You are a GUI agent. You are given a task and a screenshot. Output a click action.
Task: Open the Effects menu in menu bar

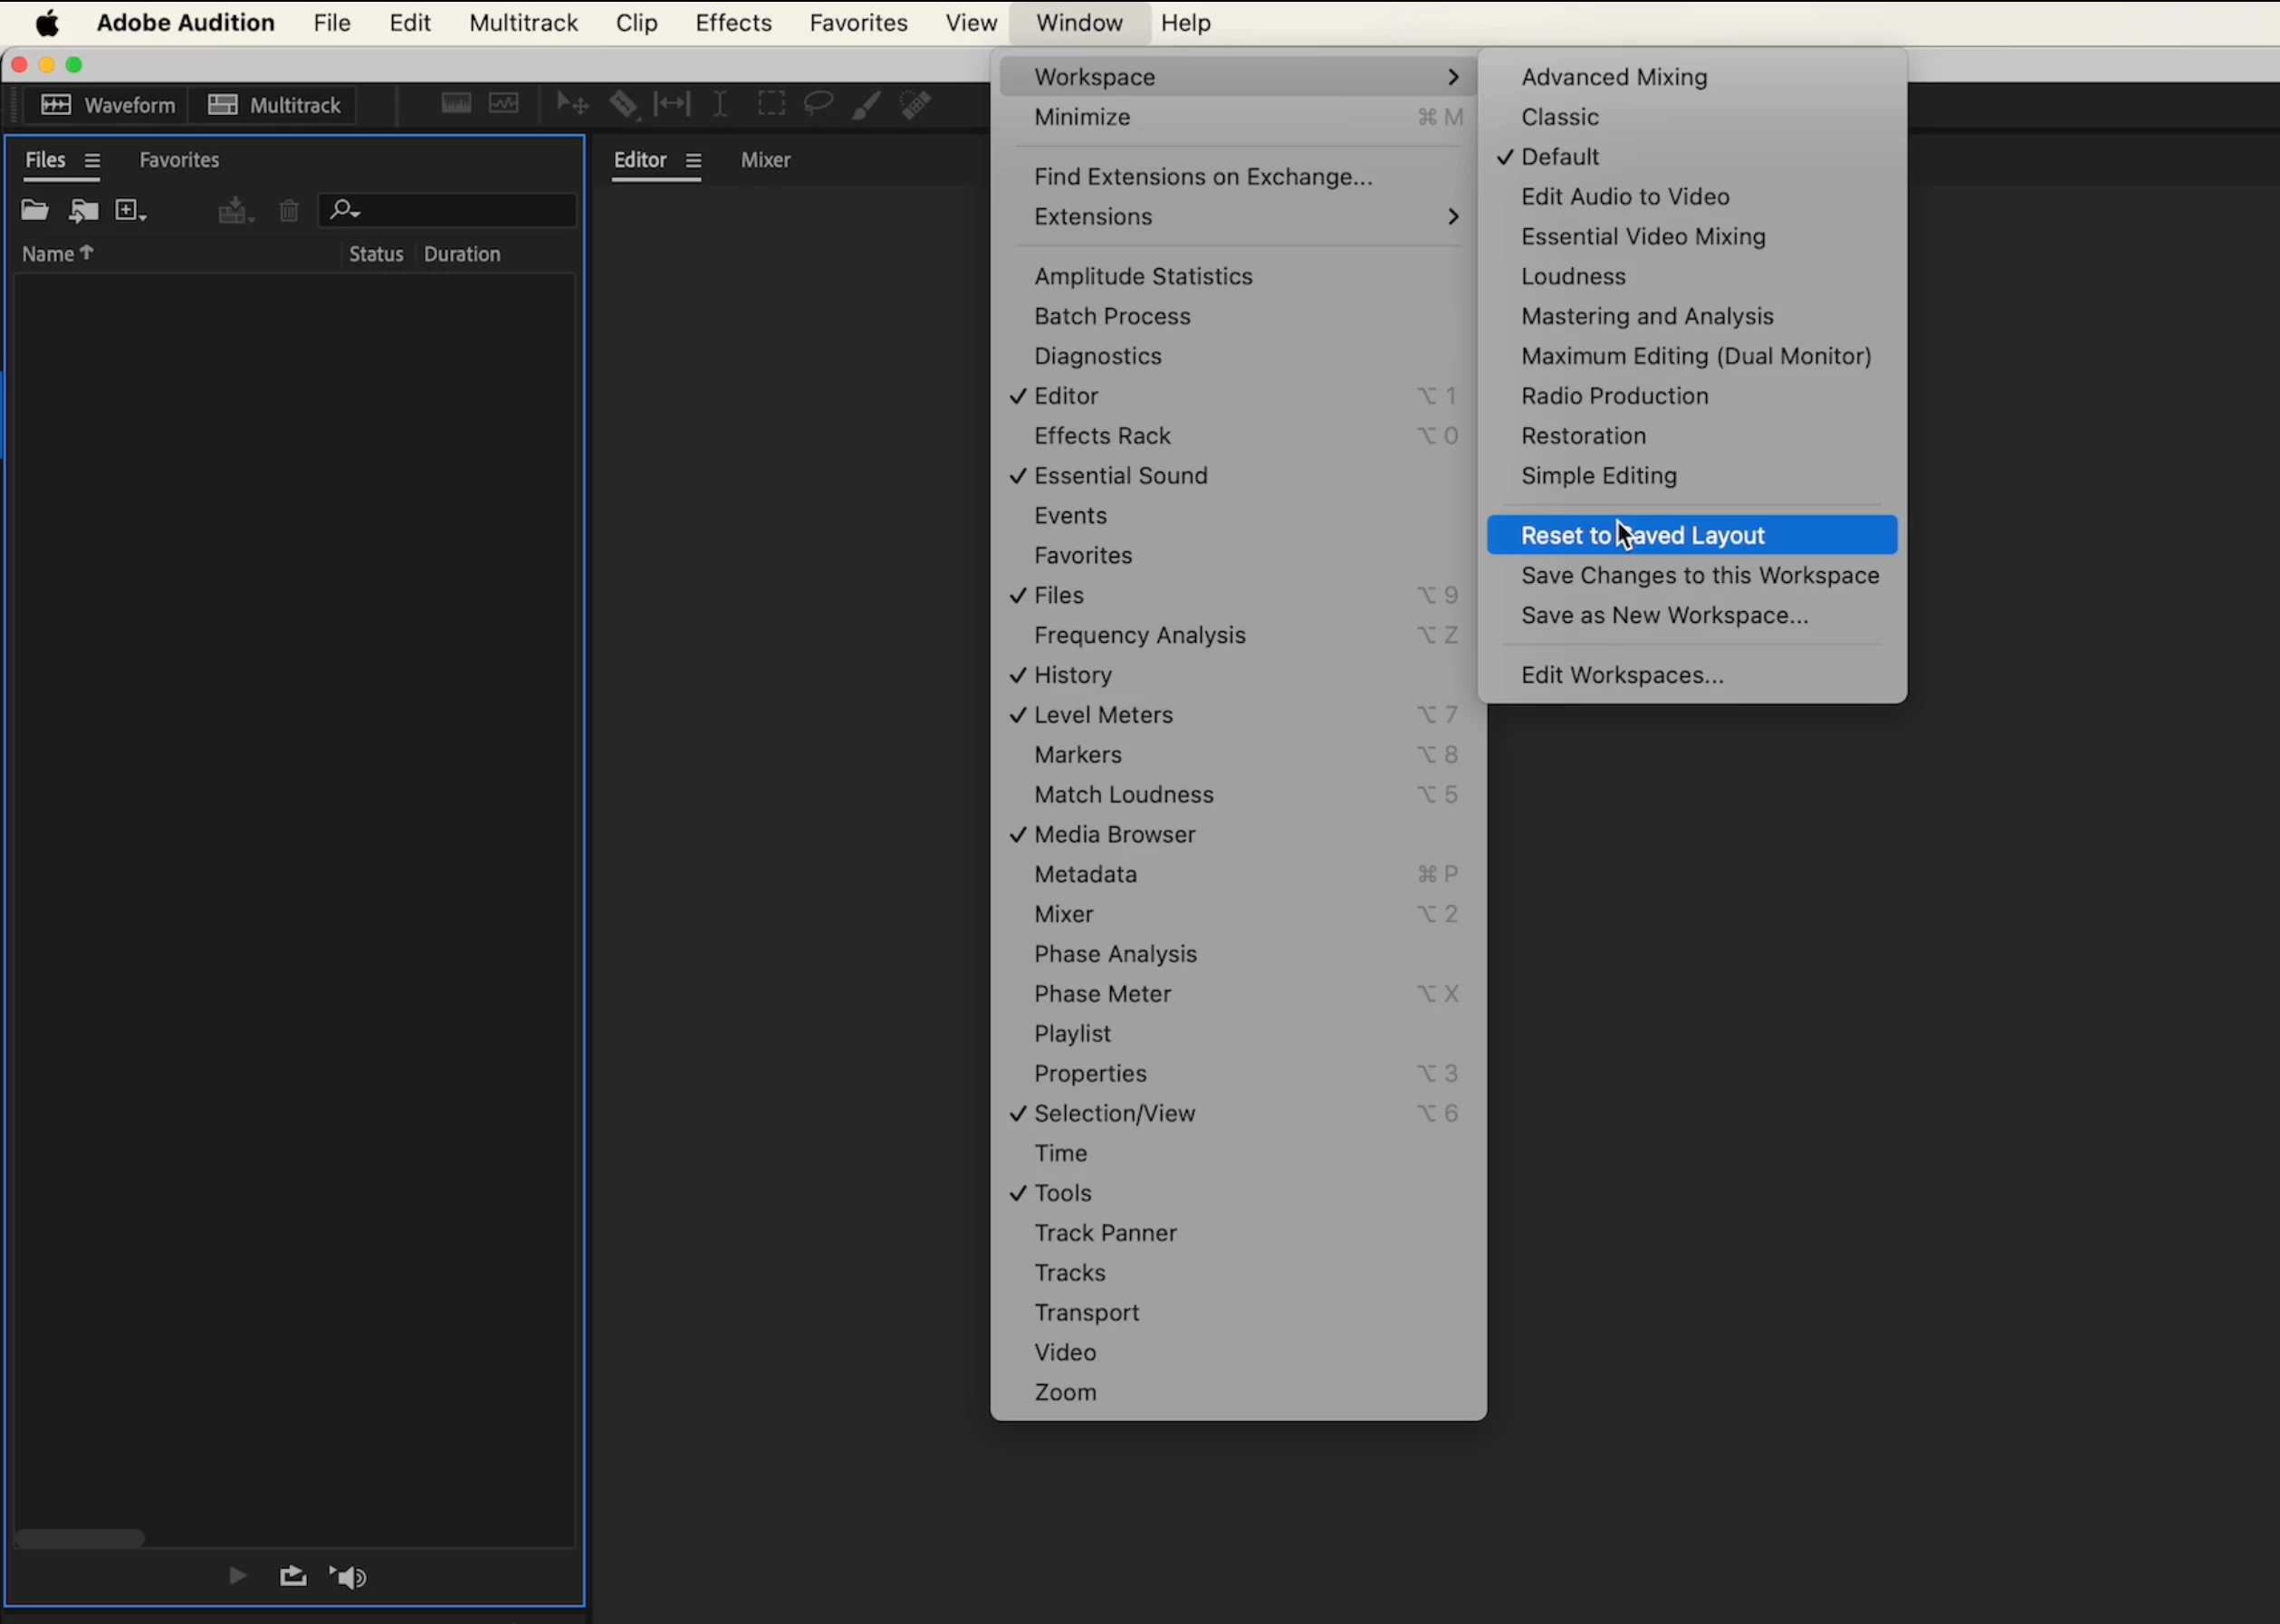[733, 23]
